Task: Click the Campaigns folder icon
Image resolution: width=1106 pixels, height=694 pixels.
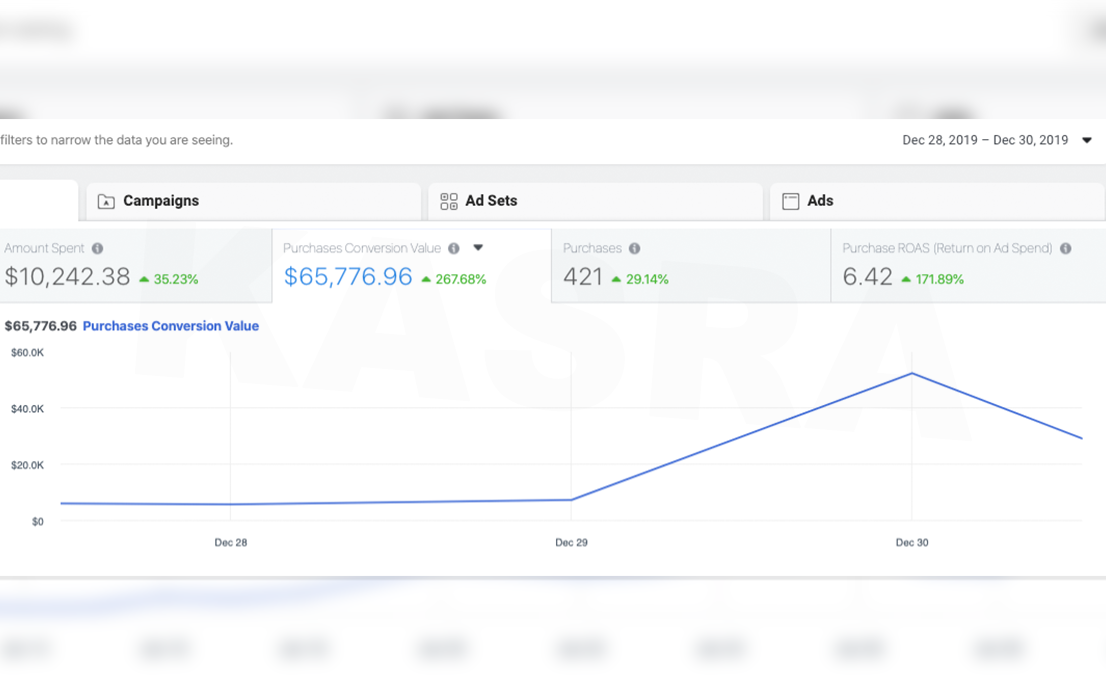Action: 106,201
